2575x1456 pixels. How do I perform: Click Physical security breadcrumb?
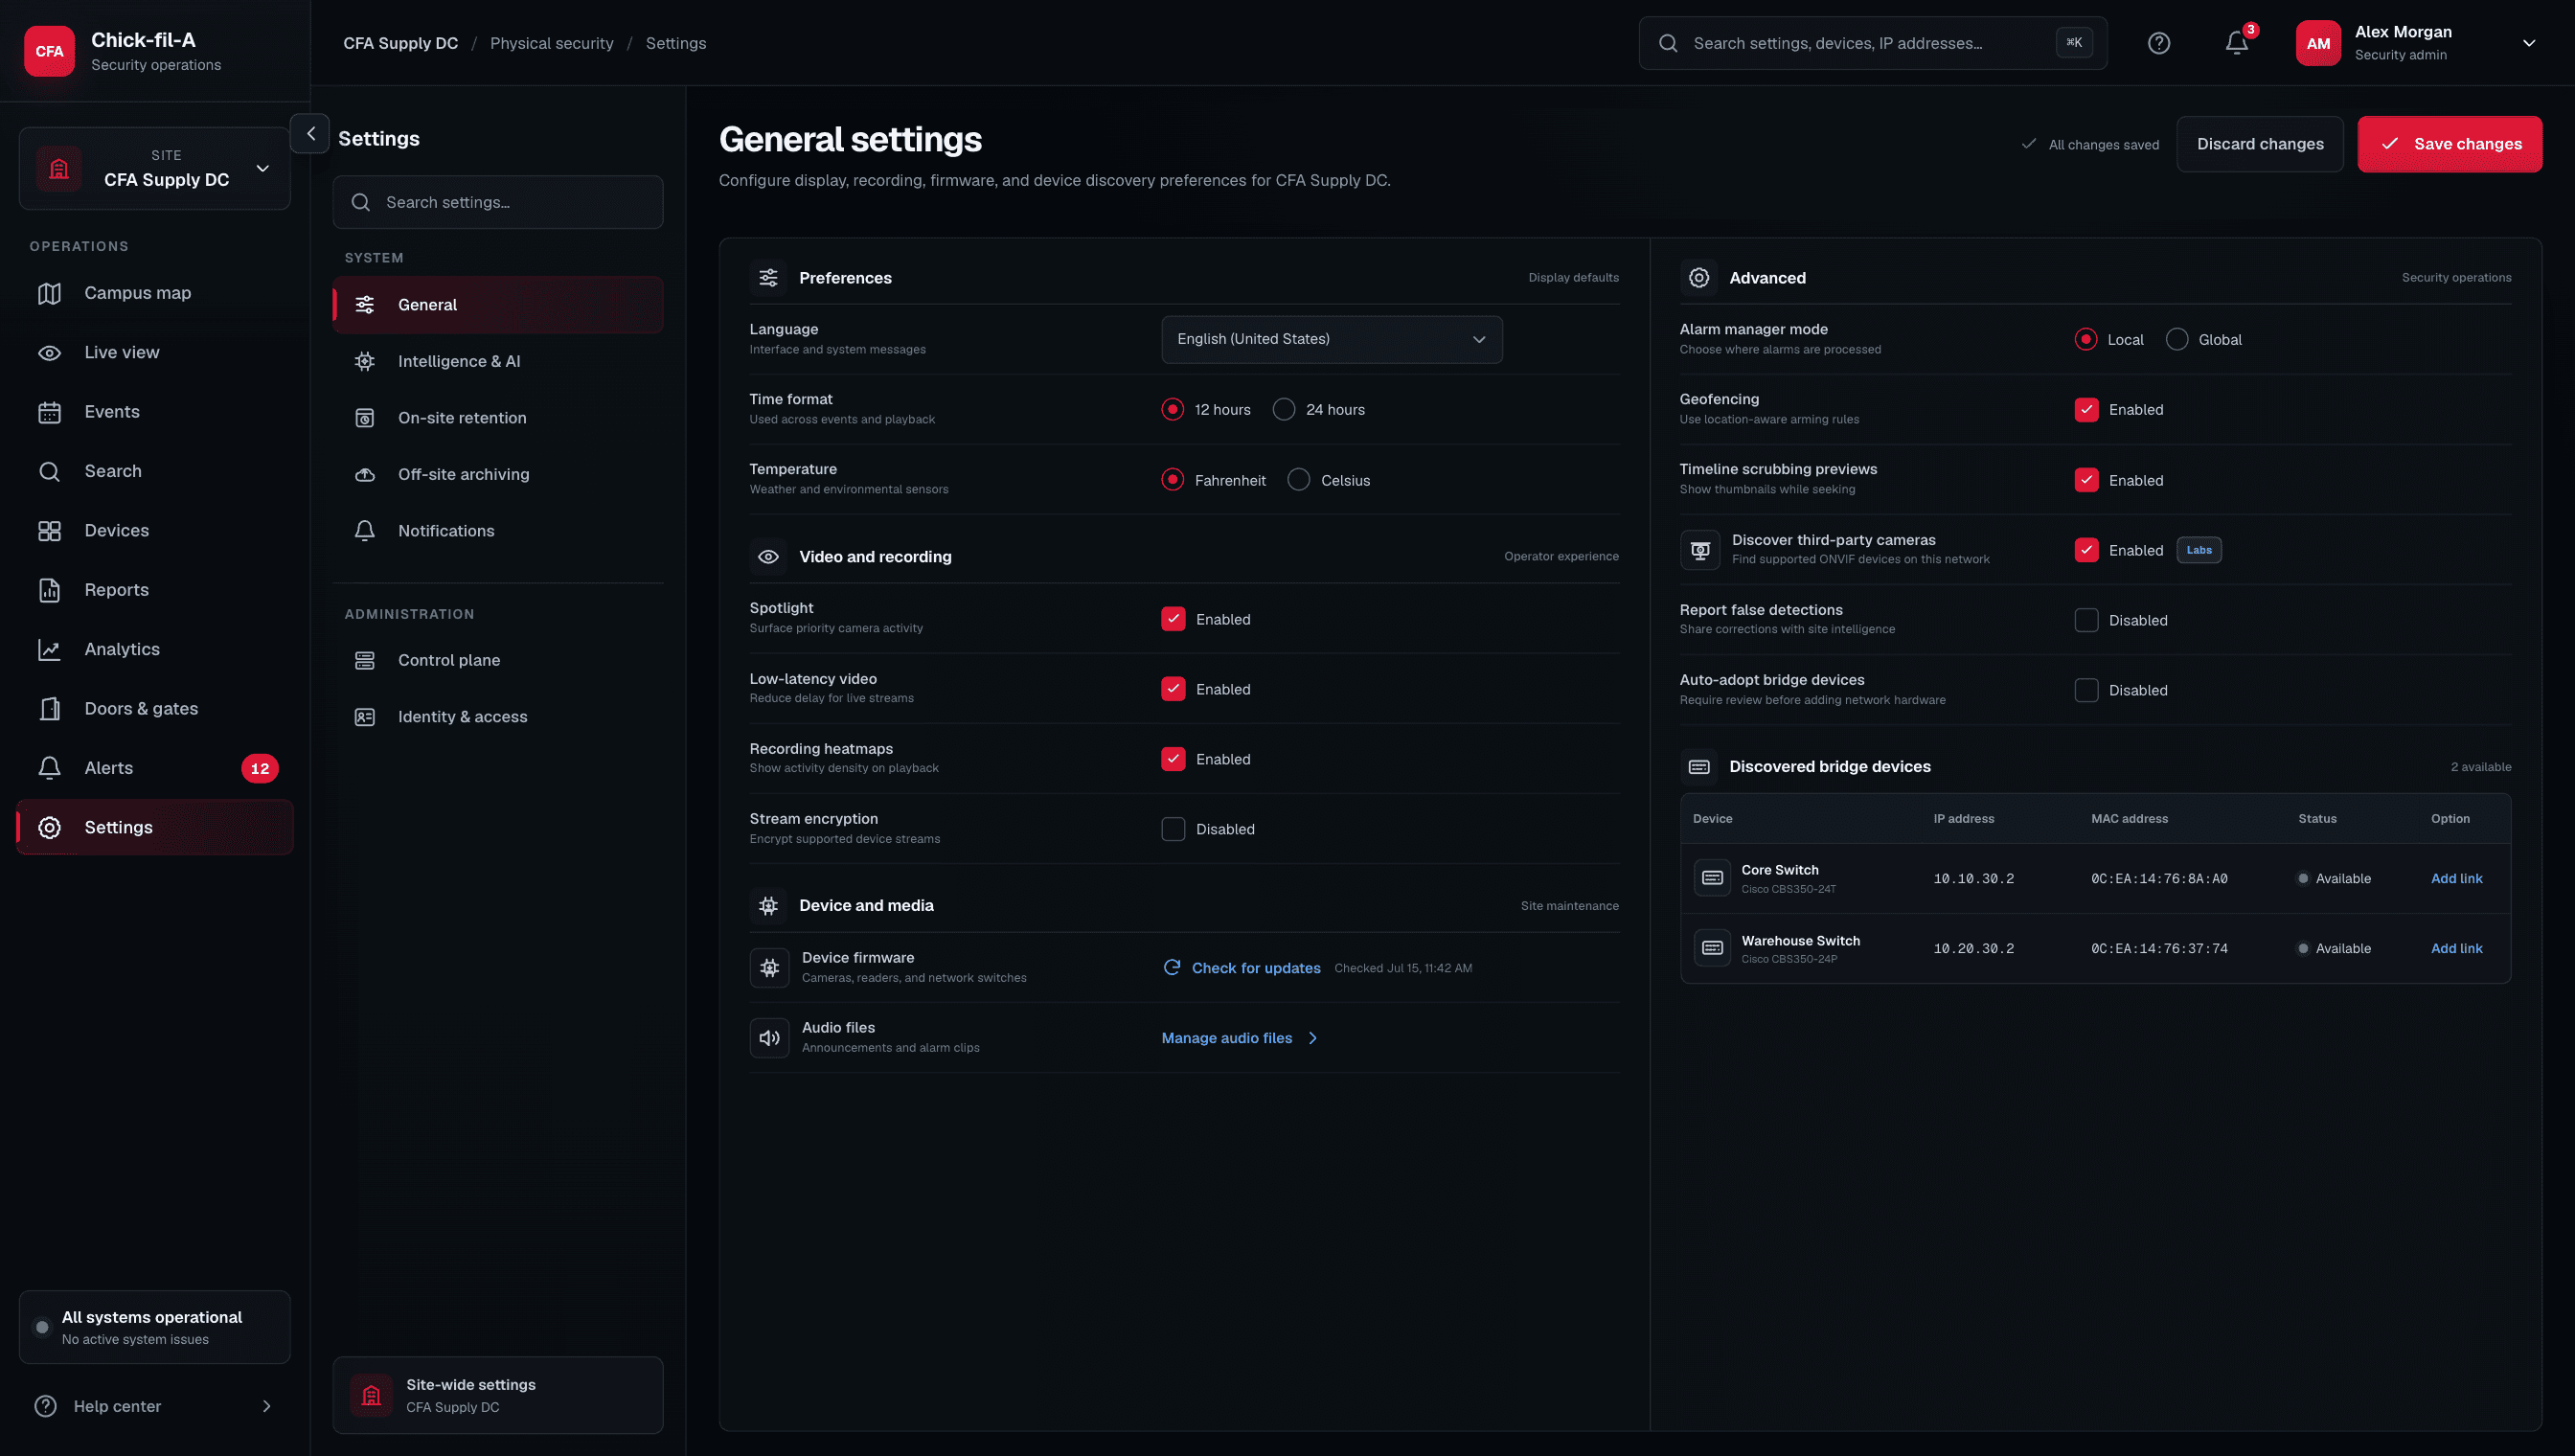click(x=551, y=43)
